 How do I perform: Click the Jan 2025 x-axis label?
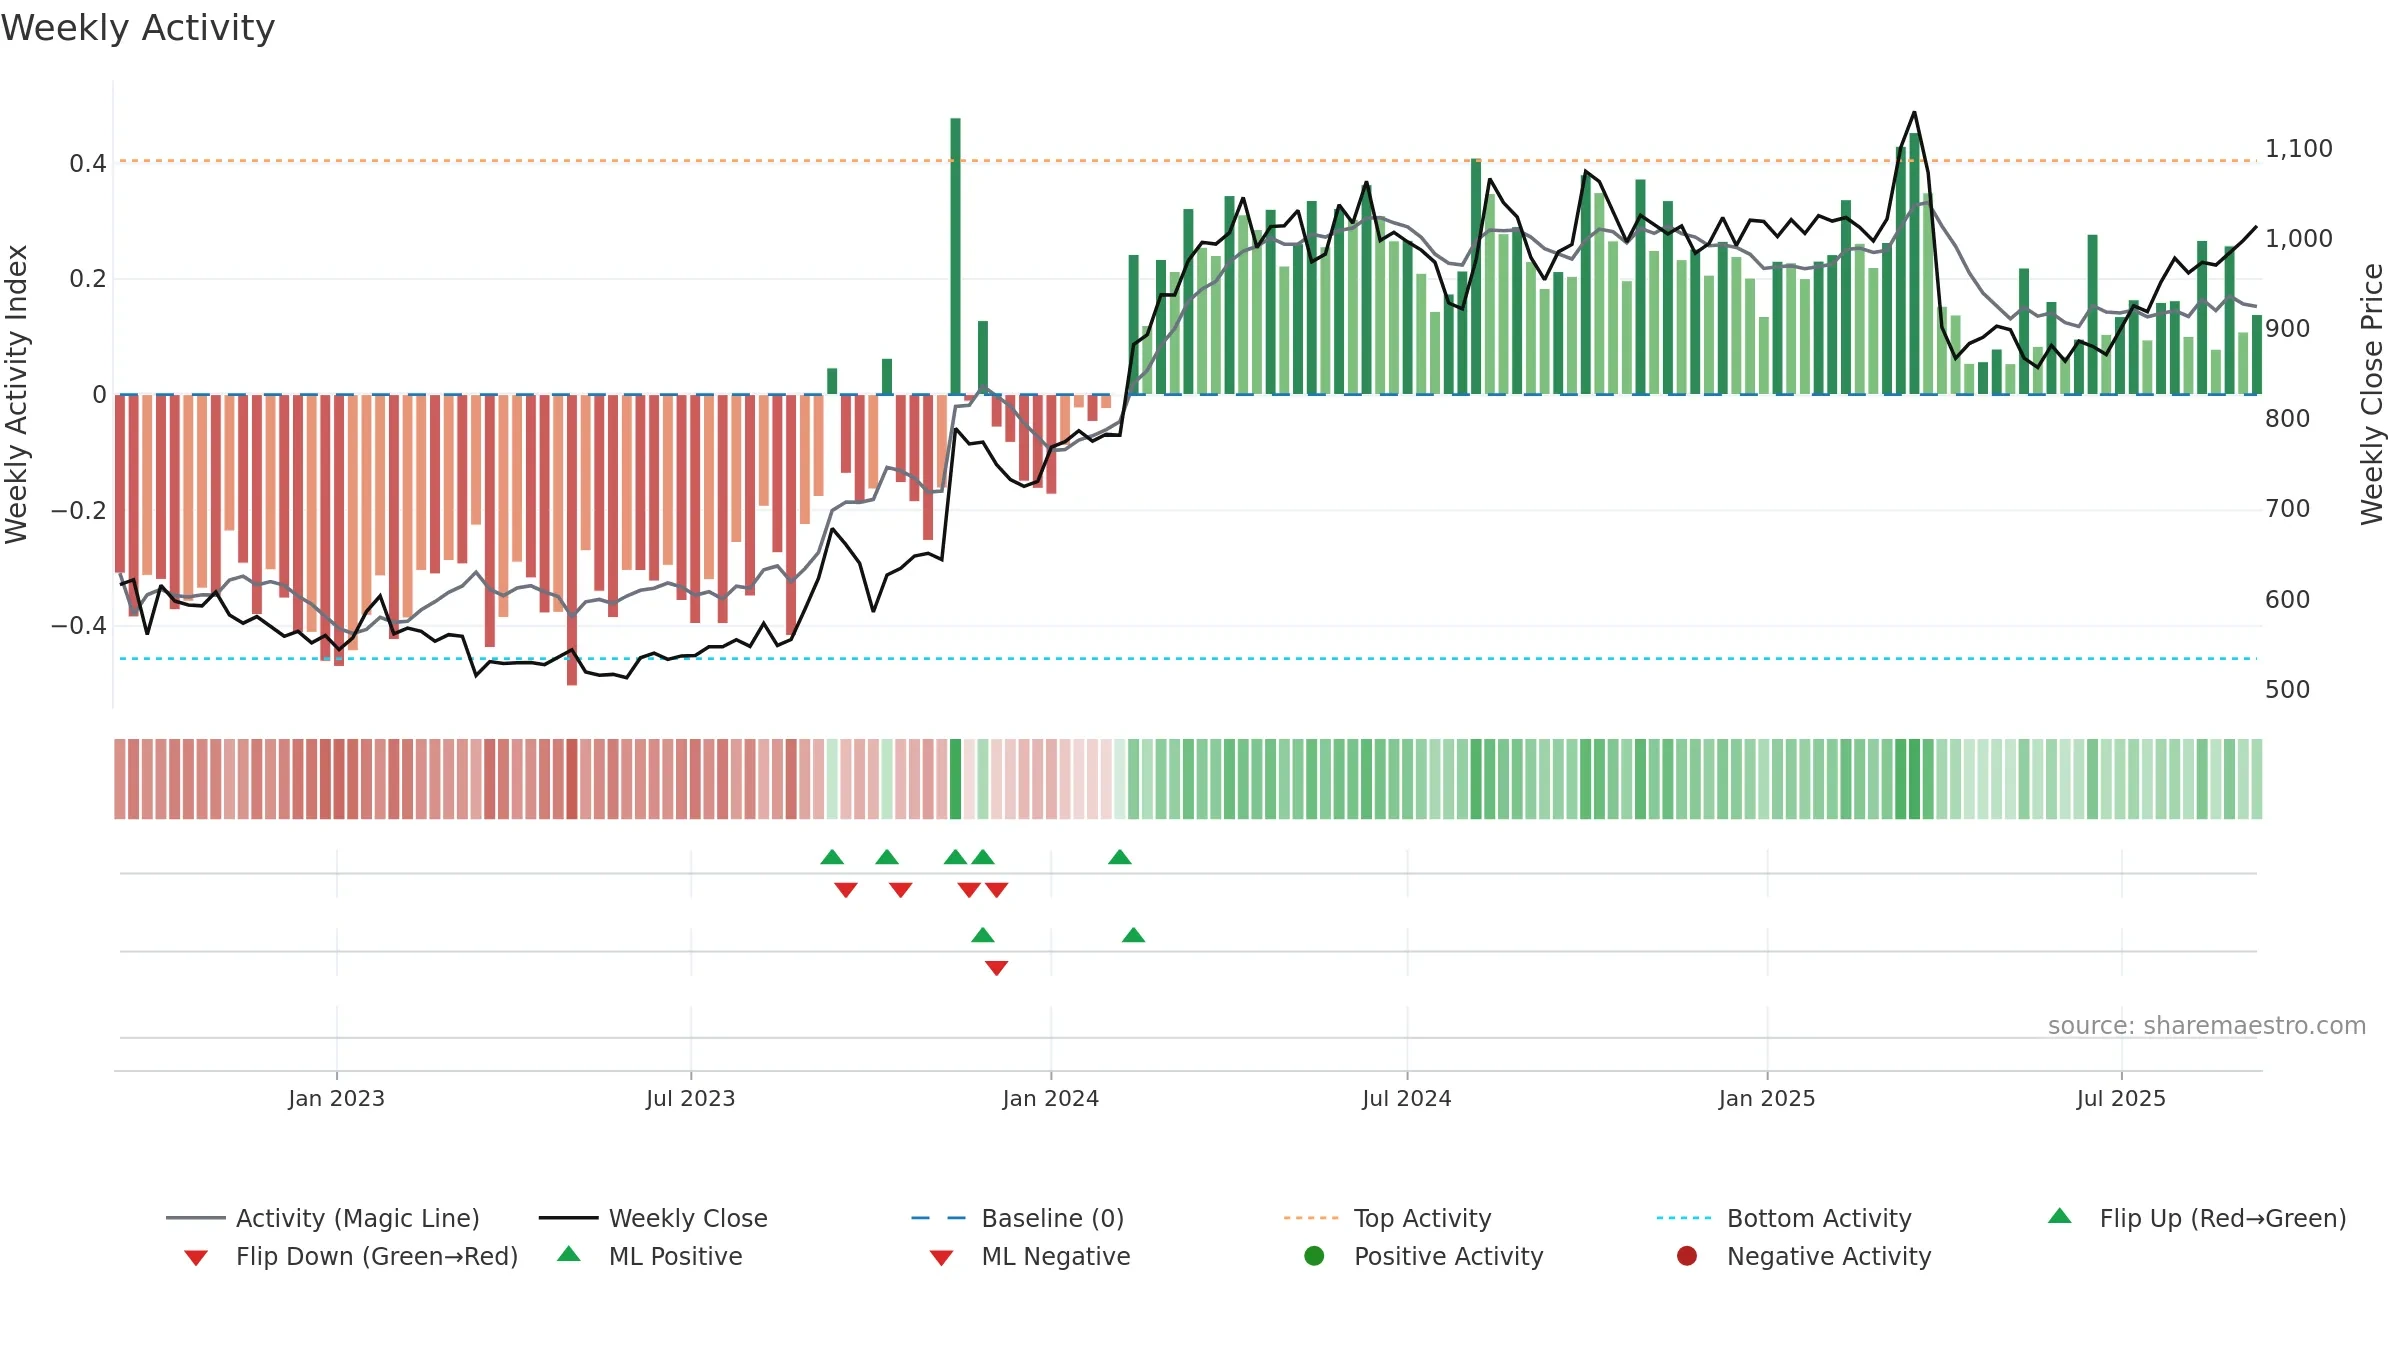coord(1767,1098)
